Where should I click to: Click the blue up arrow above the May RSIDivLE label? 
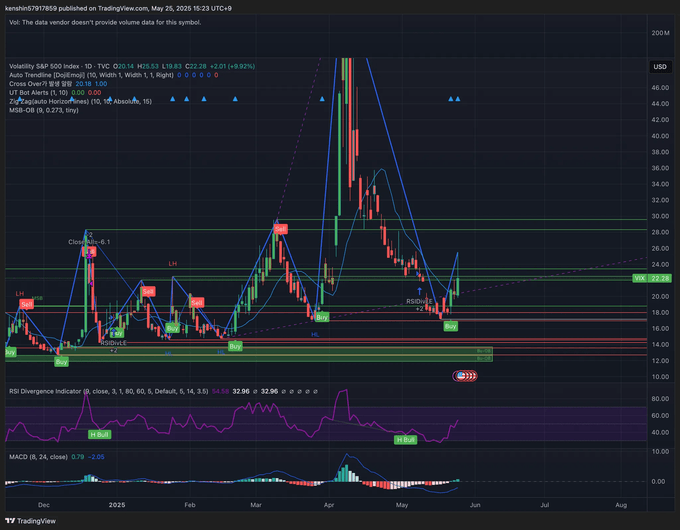pos(419,291)
